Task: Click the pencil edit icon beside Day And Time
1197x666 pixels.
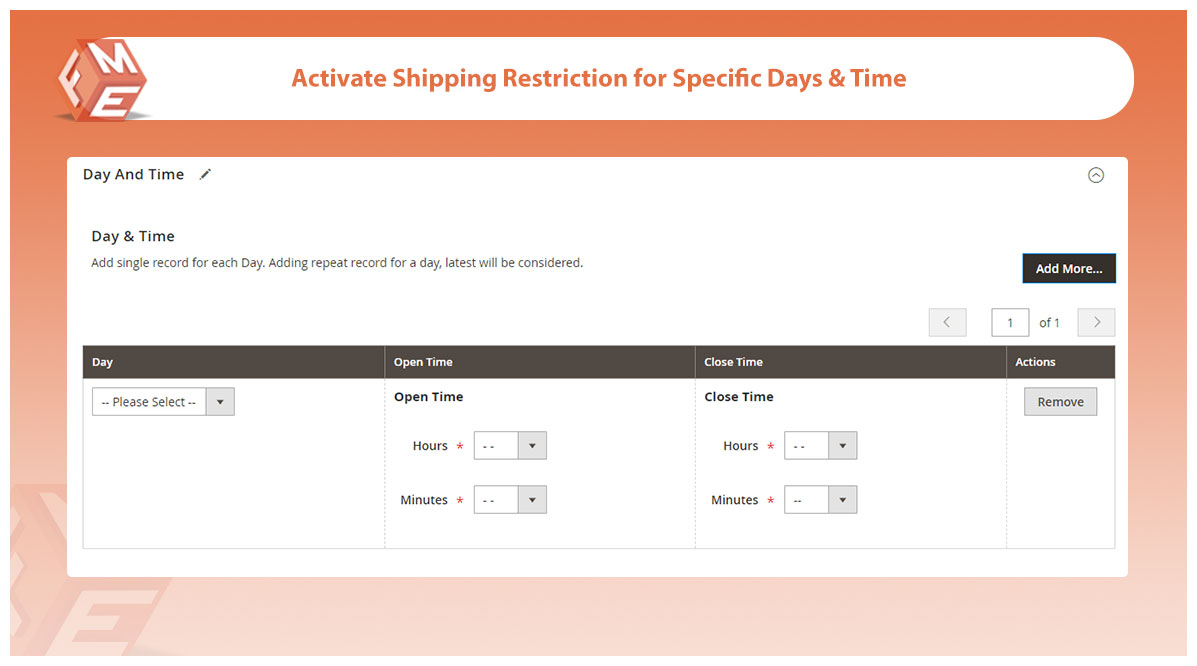Action: click(x=205, y=174)
